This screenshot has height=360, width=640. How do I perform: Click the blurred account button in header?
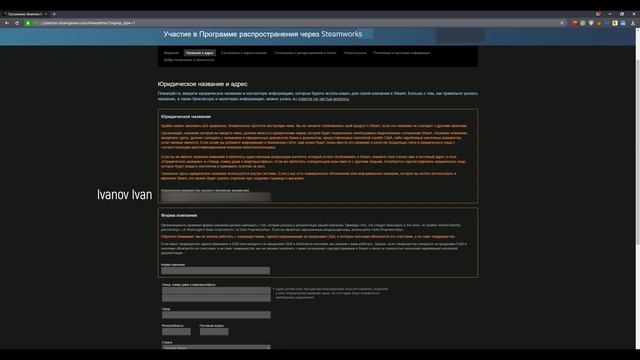(x=460, y=35)
